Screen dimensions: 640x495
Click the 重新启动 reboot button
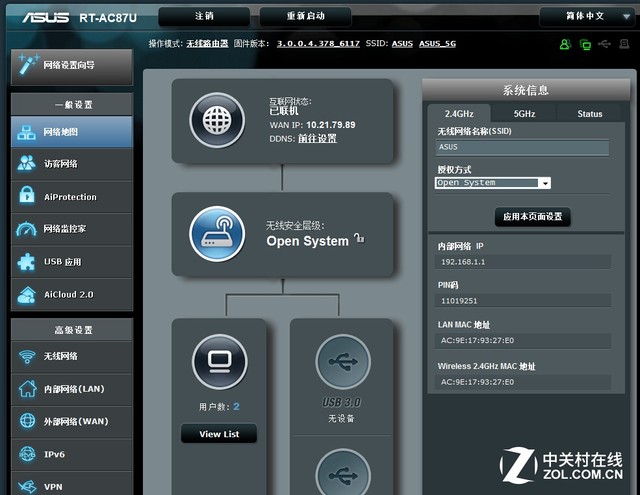click(305, 16)
